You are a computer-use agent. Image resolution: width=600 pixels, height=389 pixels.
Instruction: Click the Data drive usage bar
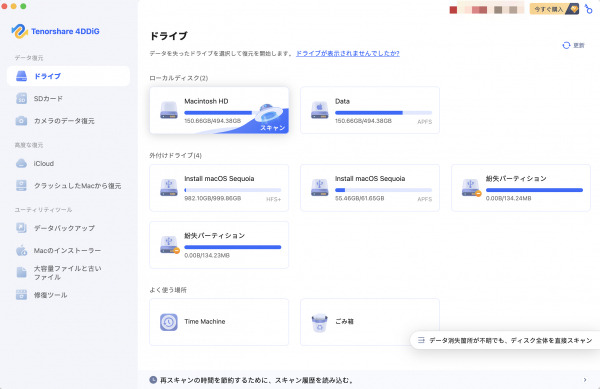[x=383, y=113]
